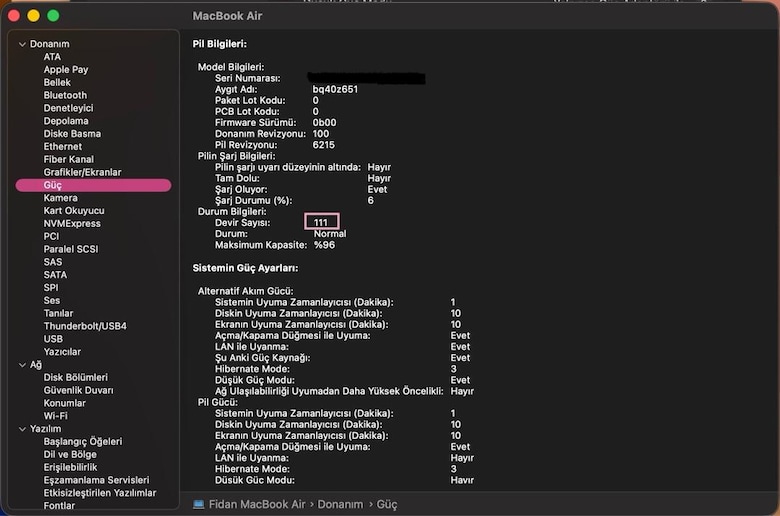Click the Durum value Normal
The width and height of the screenshot is (780, 516).
point(330,234)
